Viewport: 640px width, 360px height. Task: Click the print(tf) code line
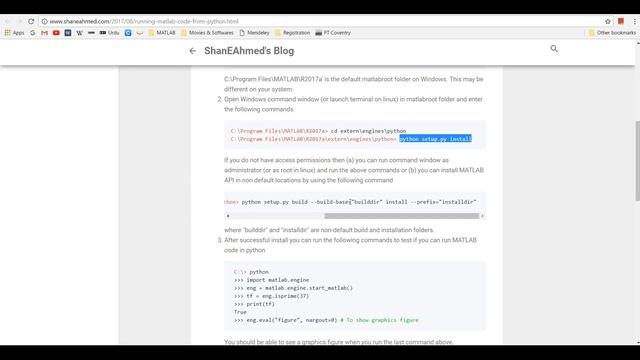(x=254, y=304)
